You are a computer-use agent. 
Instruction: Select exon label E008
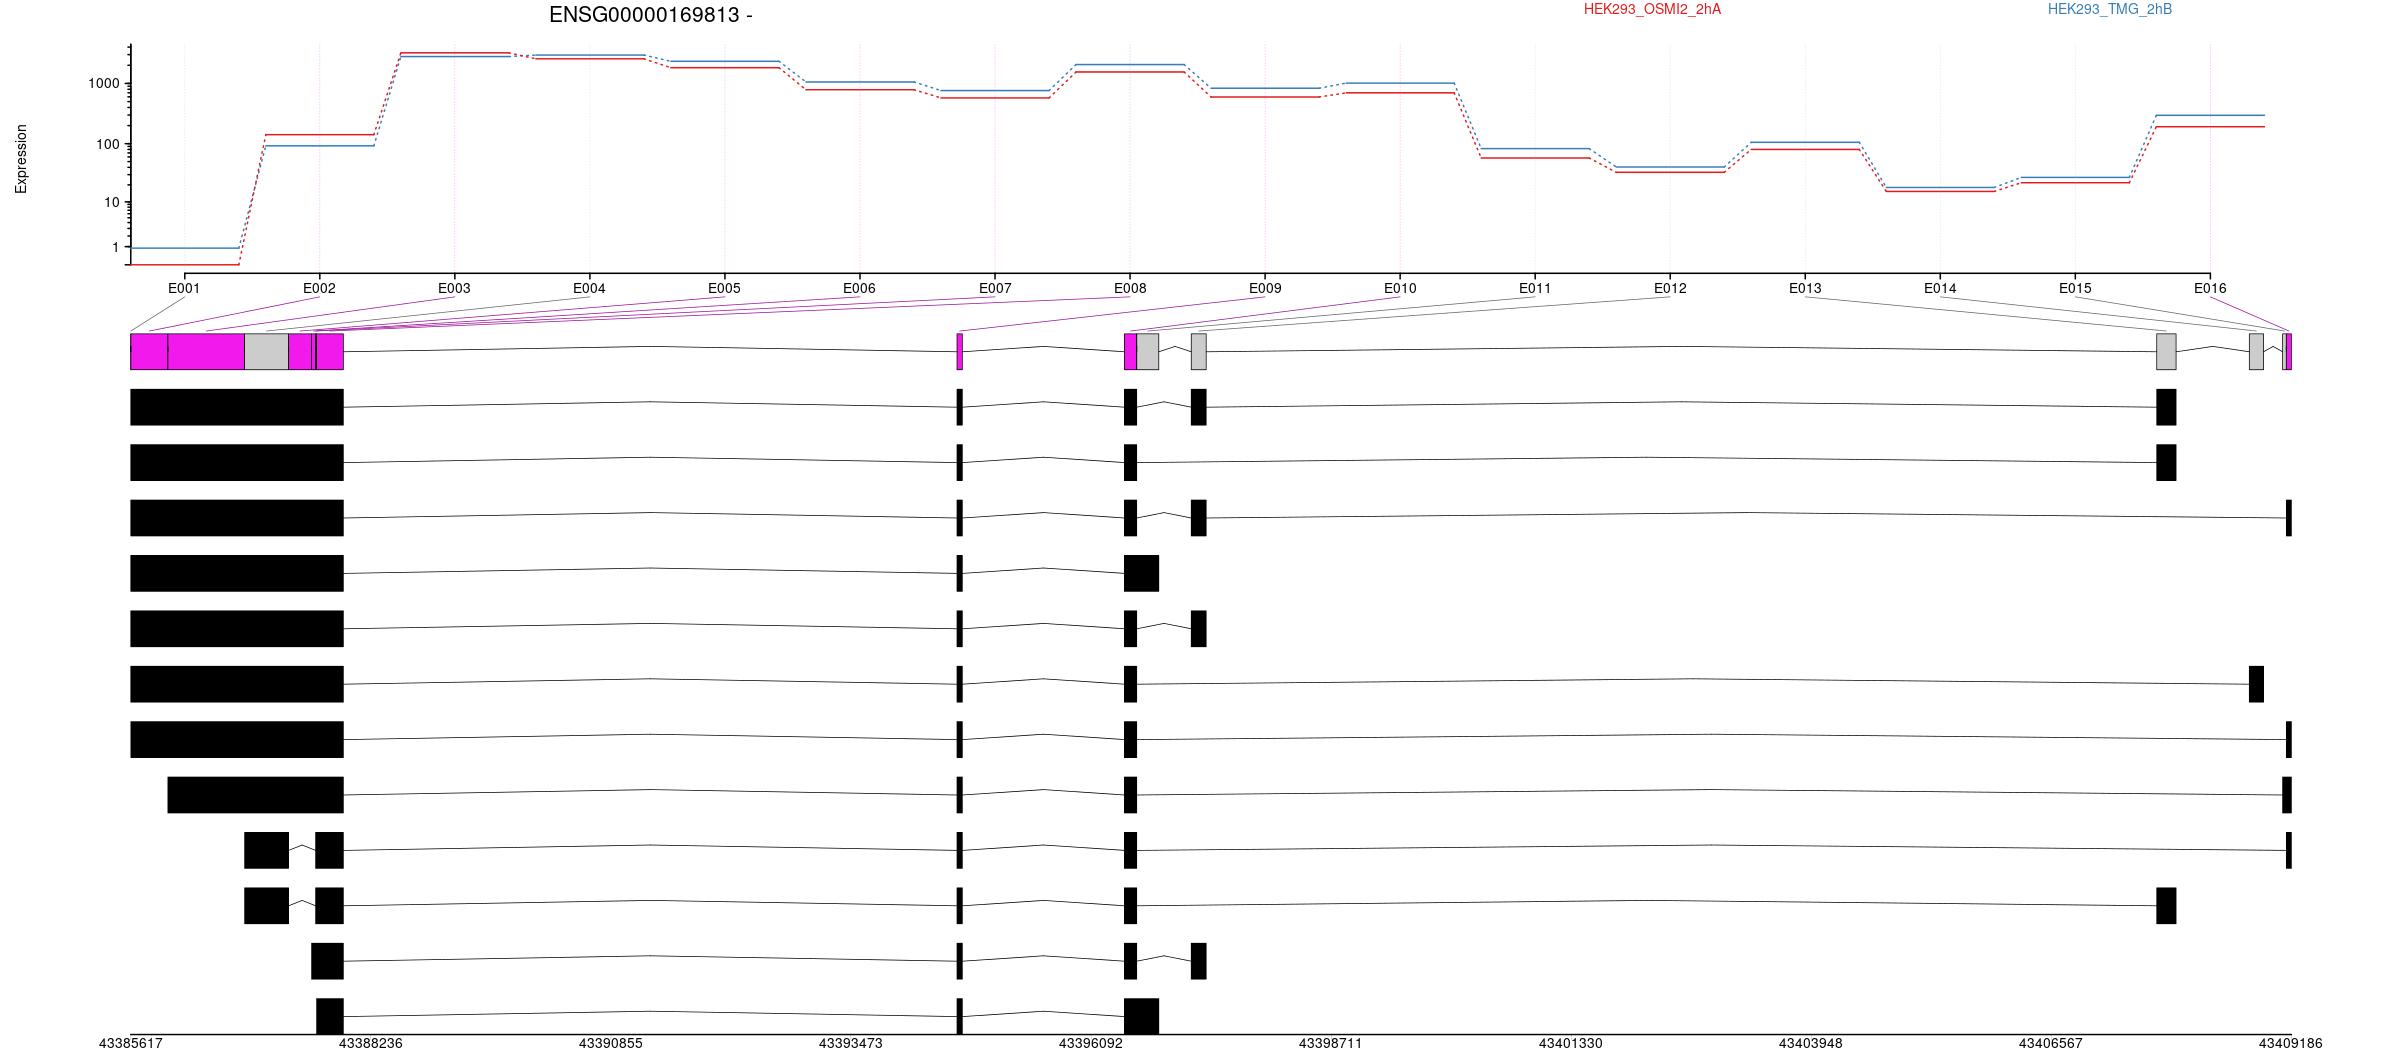tap(1130, 288)
